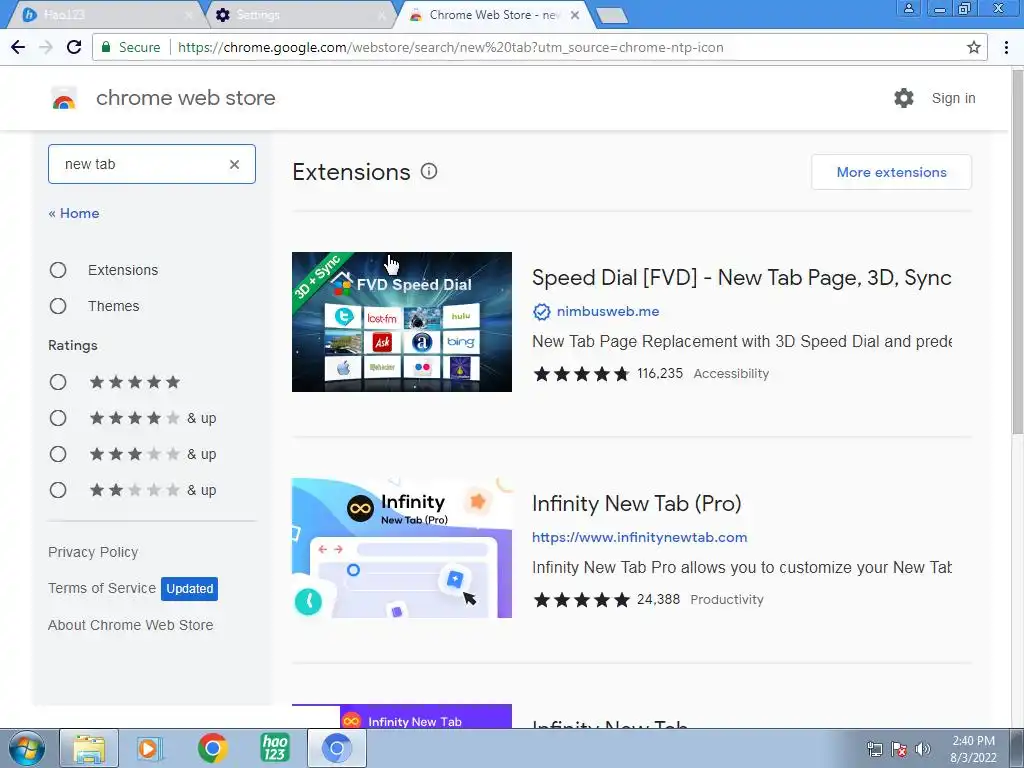Open the hao123 taskbar shortcut
Screen dimensions: 1024x768
274,748
